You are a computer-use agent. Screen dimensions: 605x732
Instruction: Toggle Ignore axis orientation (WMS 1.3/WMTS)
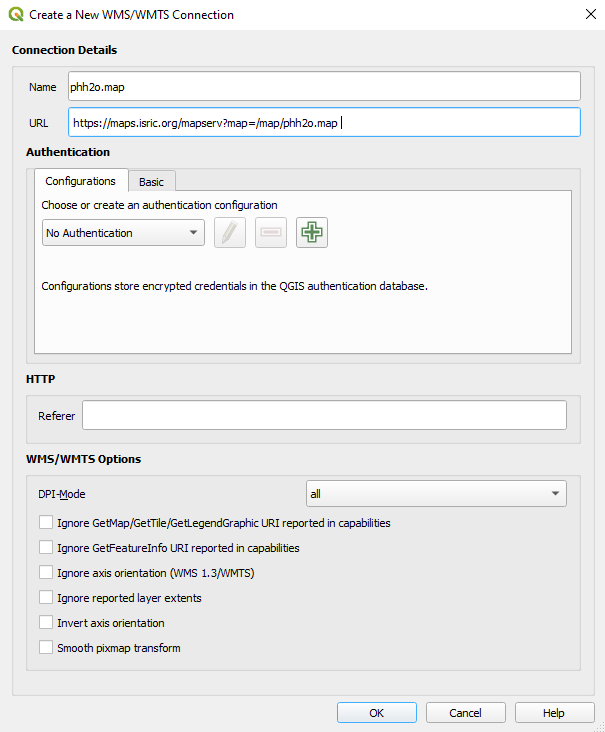point(46,572)
